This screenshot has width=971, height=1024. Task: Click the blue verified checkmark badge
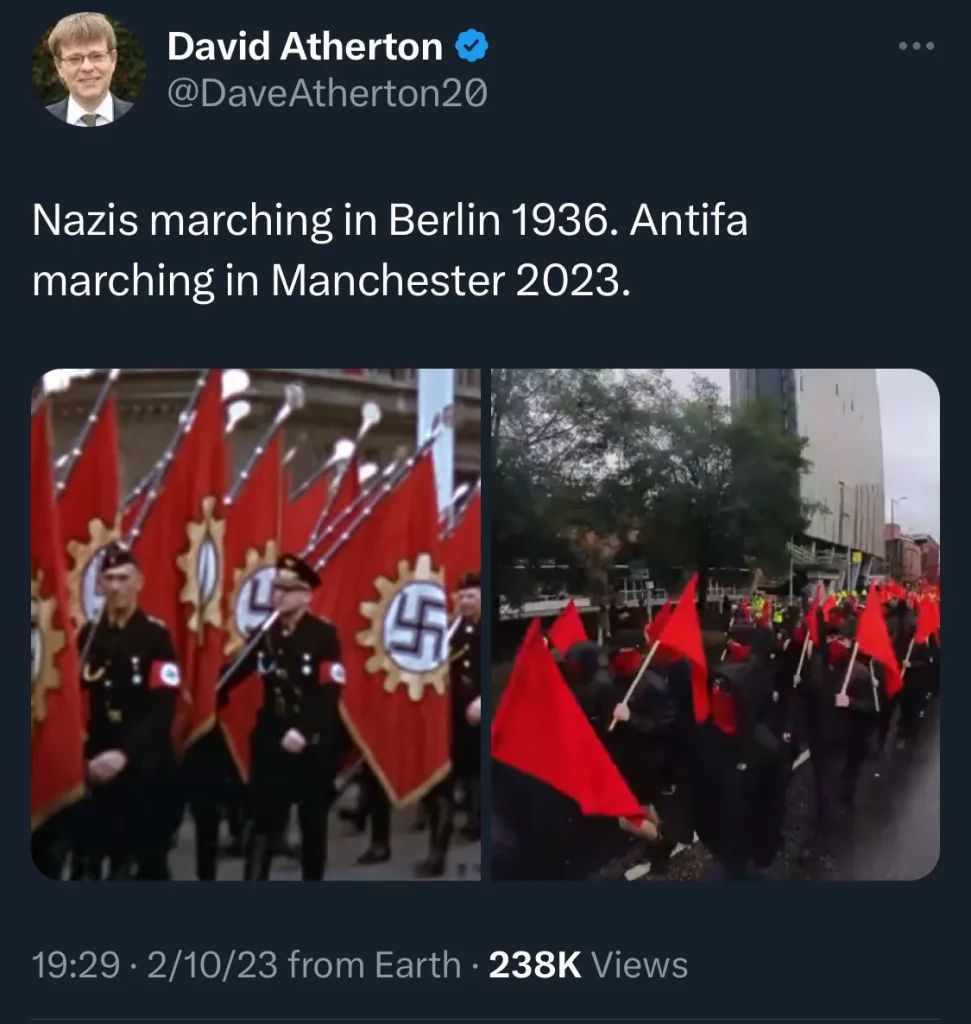coord(471,46)
